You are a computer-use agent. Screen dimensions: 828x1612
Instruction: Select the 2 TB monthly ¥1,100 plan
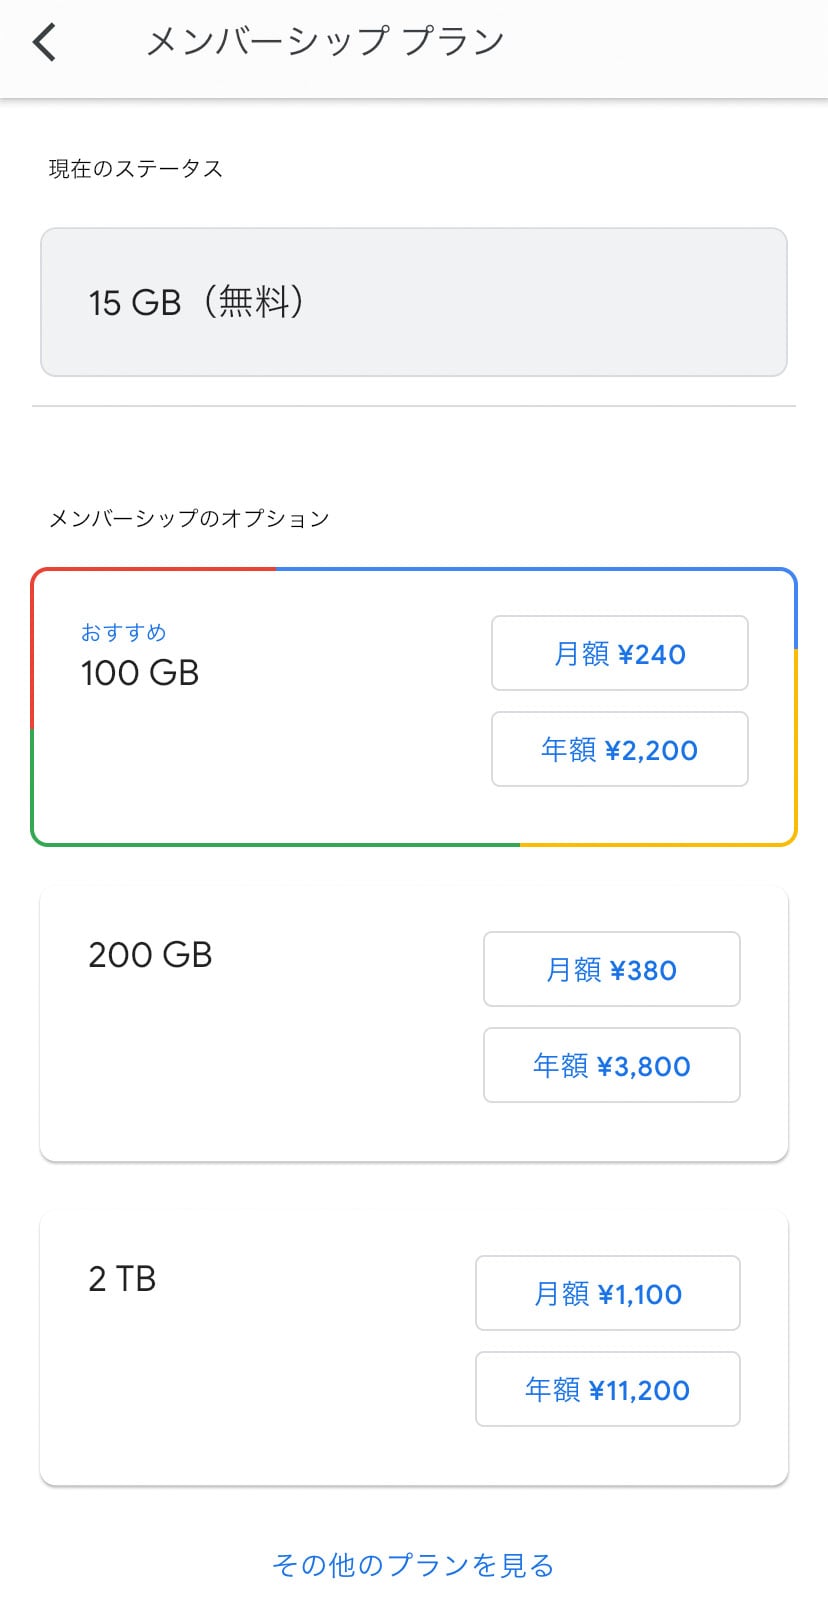[x=607, y=1294]
